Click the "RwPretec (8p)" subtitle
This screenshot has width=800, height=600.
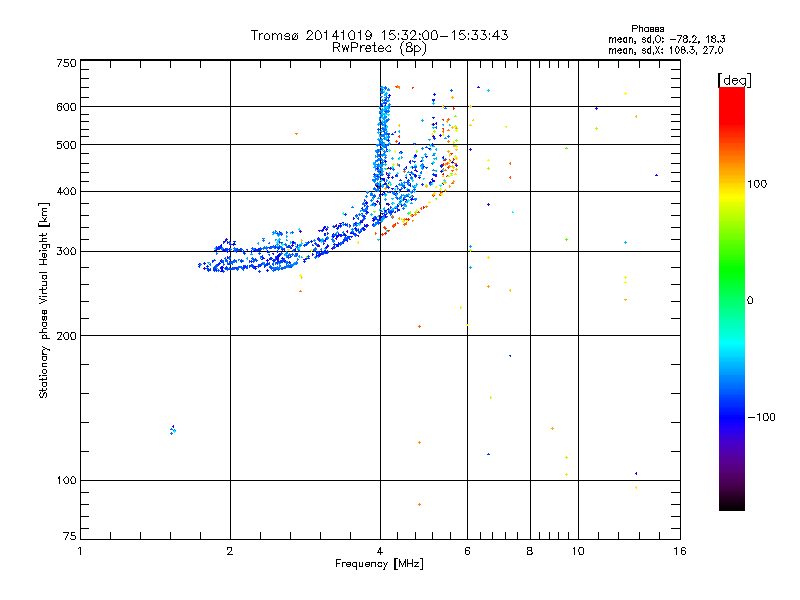pyautogui.click(x=379, y=48)
